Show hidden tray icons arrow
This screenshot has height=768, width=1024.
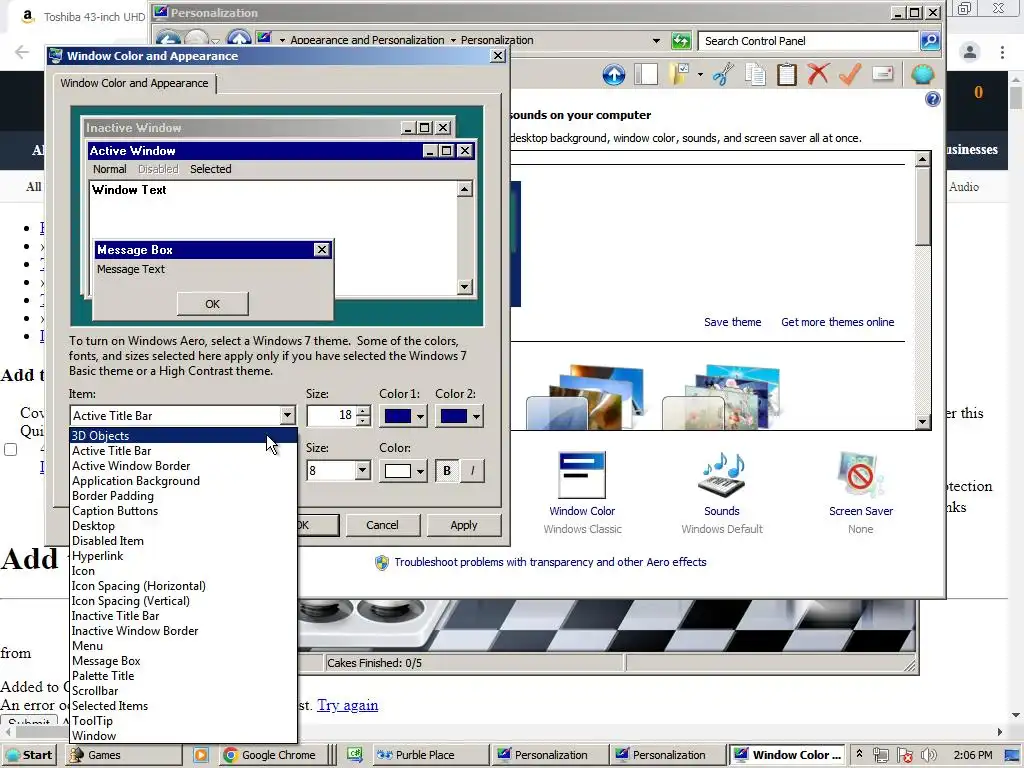859,754
